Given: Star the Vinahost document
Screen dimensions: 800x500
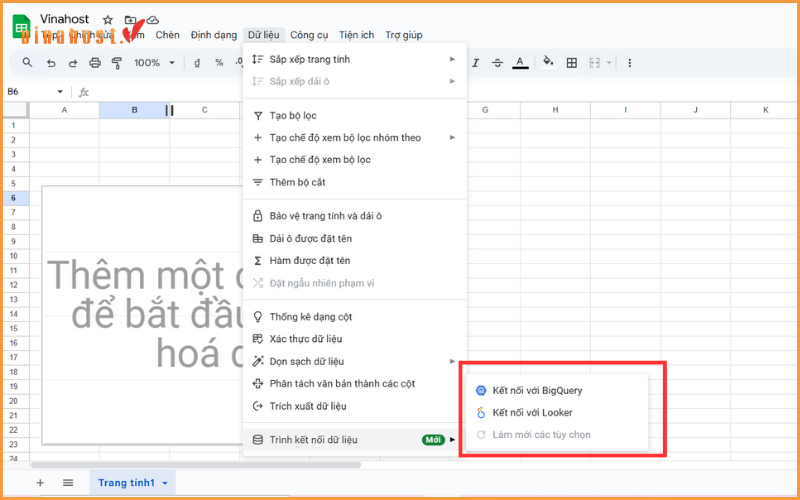Looking at the screenshot, I should [x=108, y=19].
